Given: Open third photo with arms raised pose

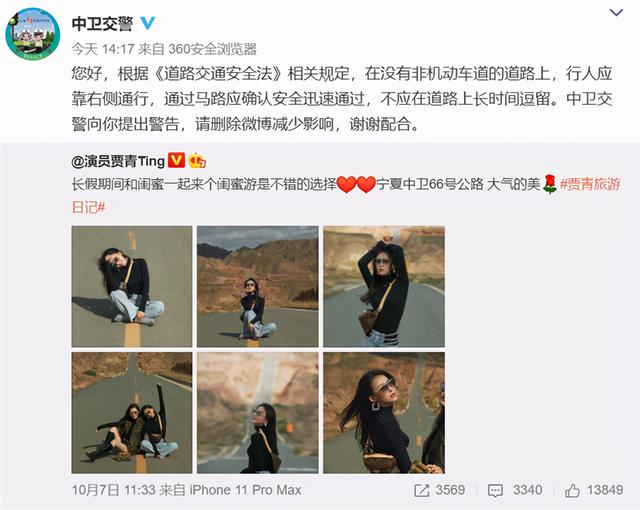Looking at the screenshot, I should pos(384,286).
